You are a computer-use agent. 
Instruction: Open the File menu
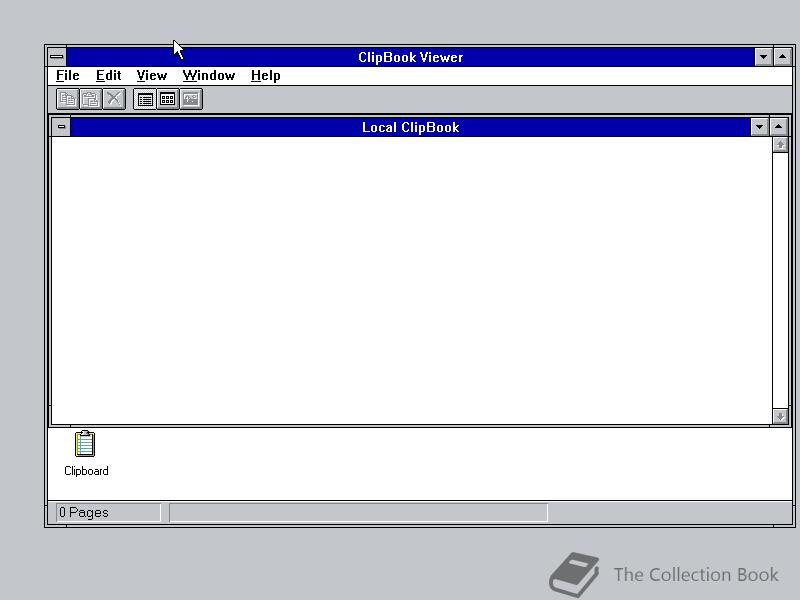point(67,75)
